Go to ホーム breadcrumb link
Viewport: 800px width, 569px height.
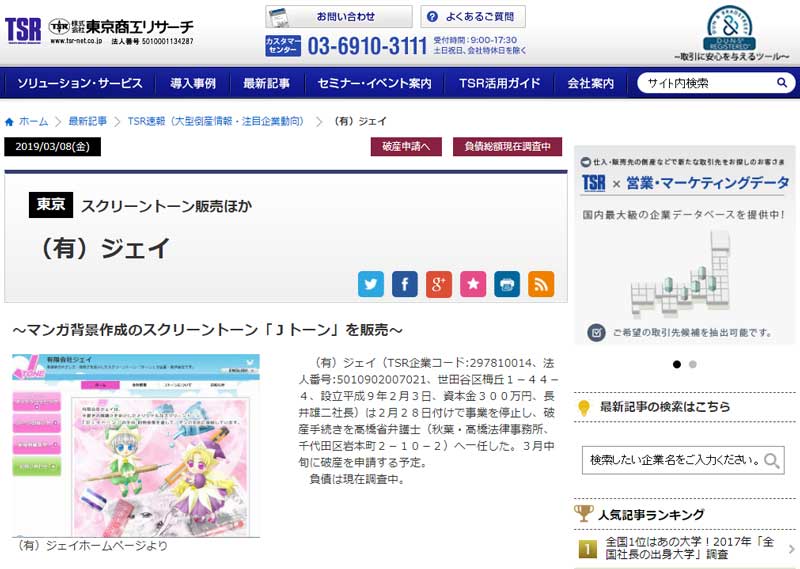(x=32, y=121)
